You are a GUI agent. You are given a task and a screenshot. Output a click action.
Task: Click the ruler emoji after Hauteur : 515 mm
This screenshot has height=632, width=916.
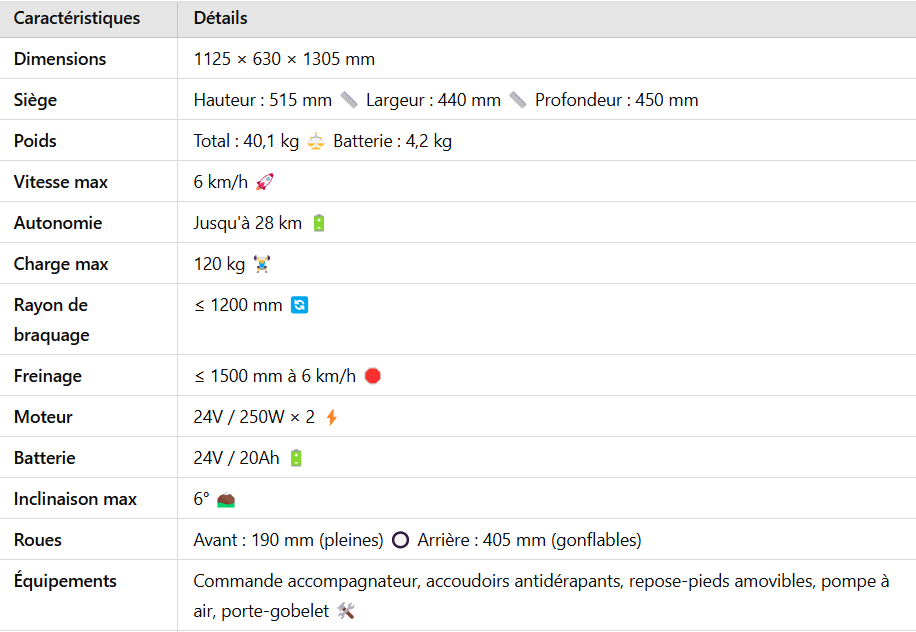click(x=349, y=100)
